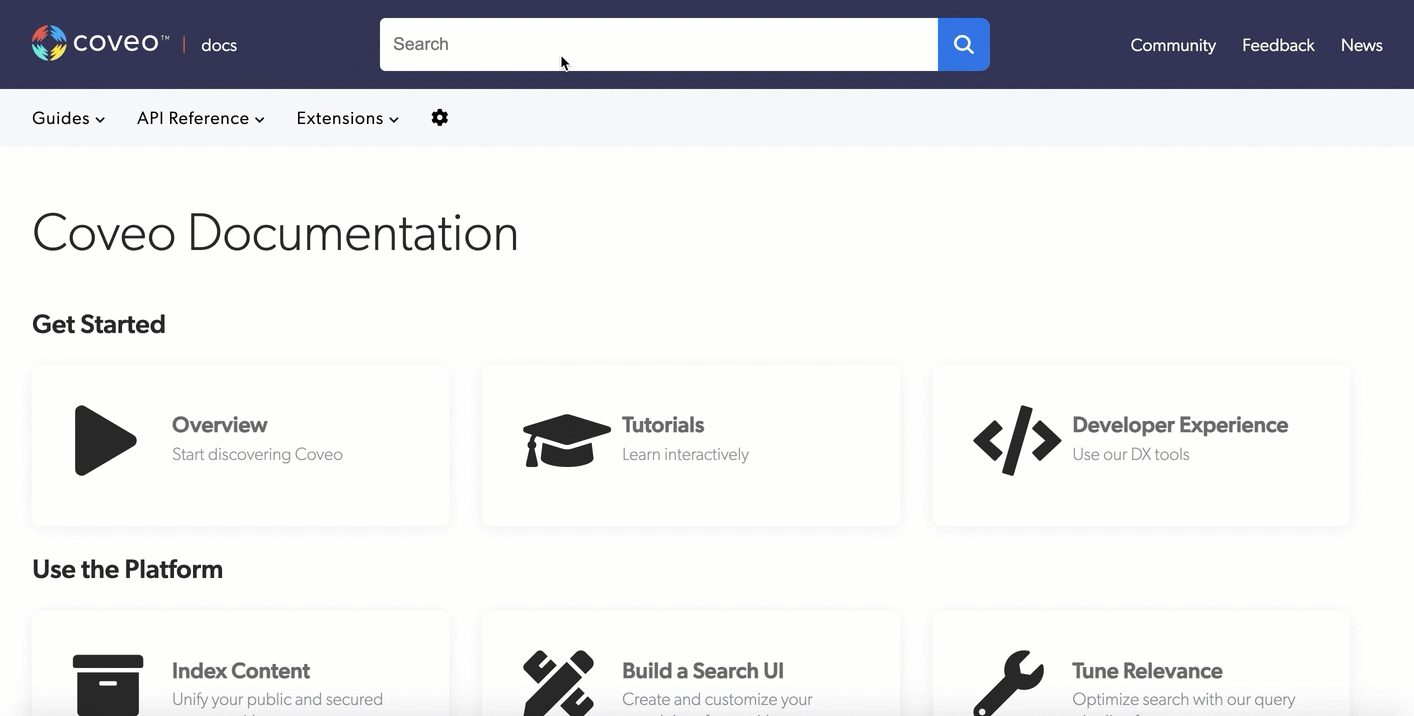1414x716 pixels.
Task: Click the Use the Platform heading
Action: [x=127, y=569]
